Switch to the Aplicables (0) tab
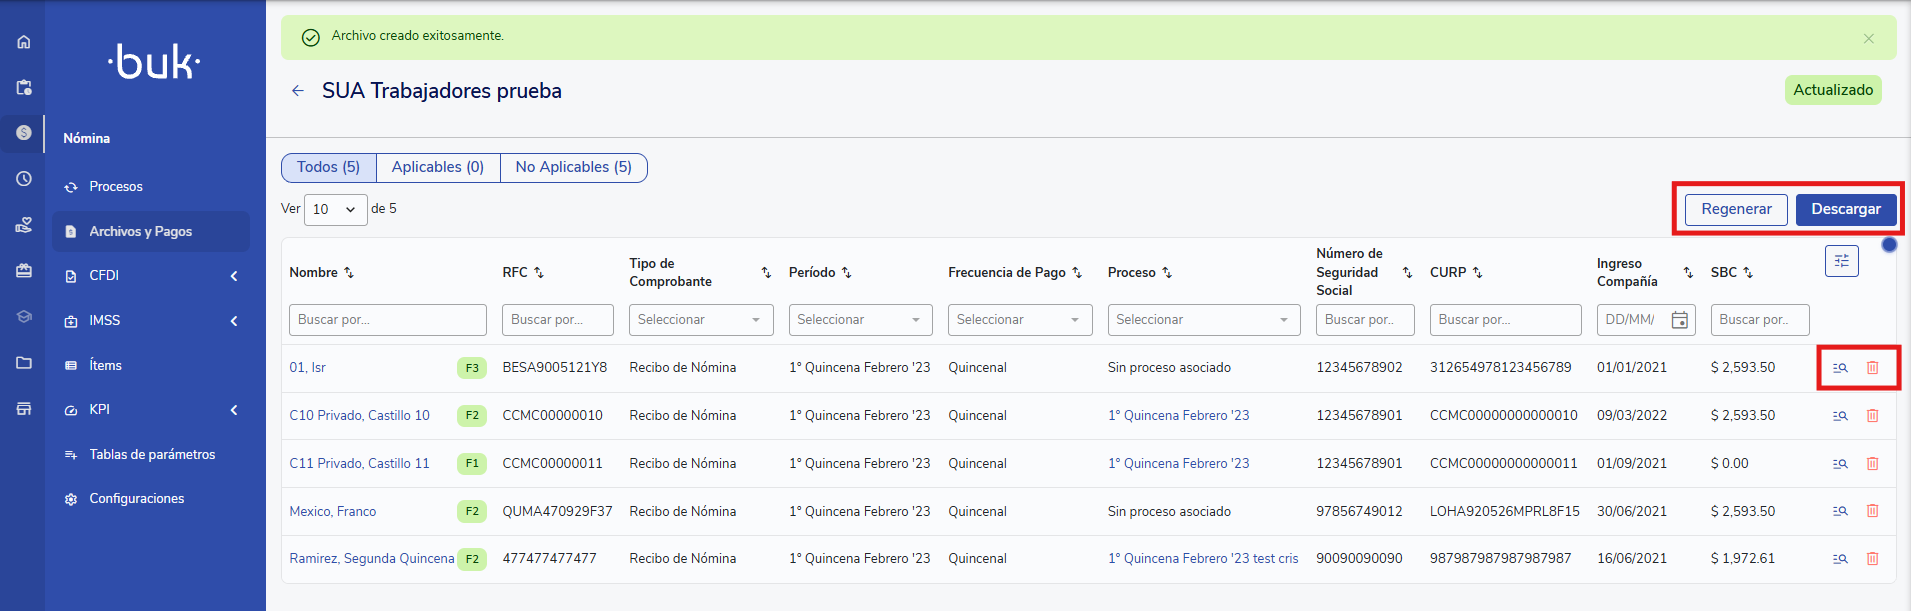This screenshot has height=611, width=1911. 437,167
